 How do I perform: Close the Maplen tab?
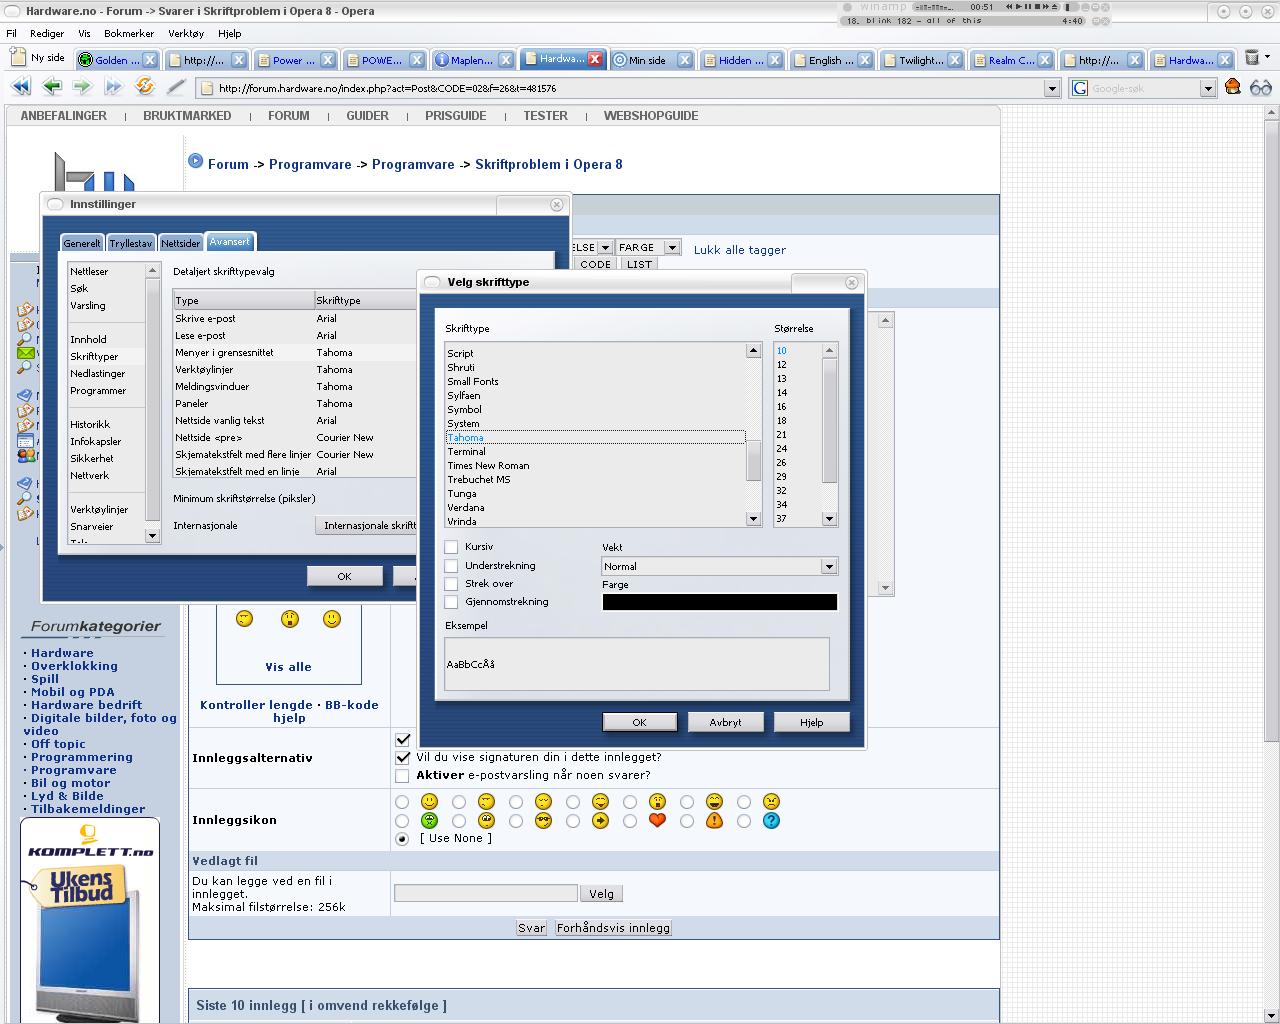506,60
